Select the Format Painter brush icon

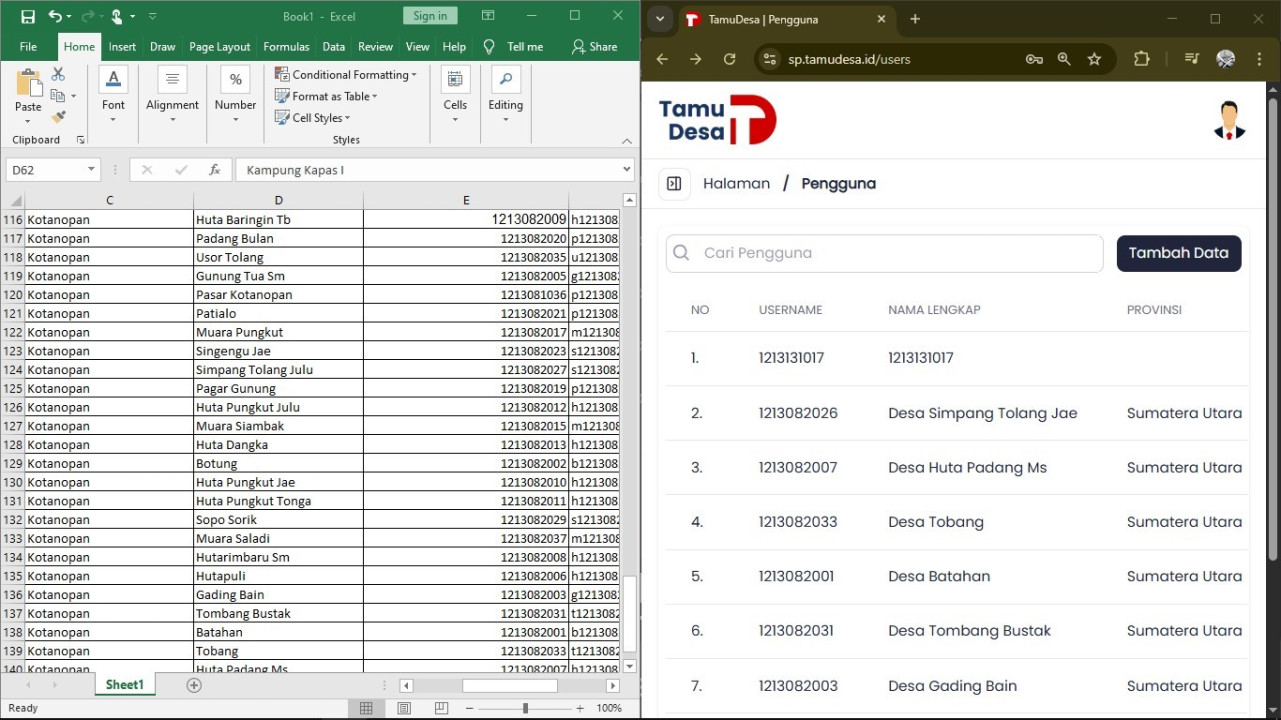point(58,117)
